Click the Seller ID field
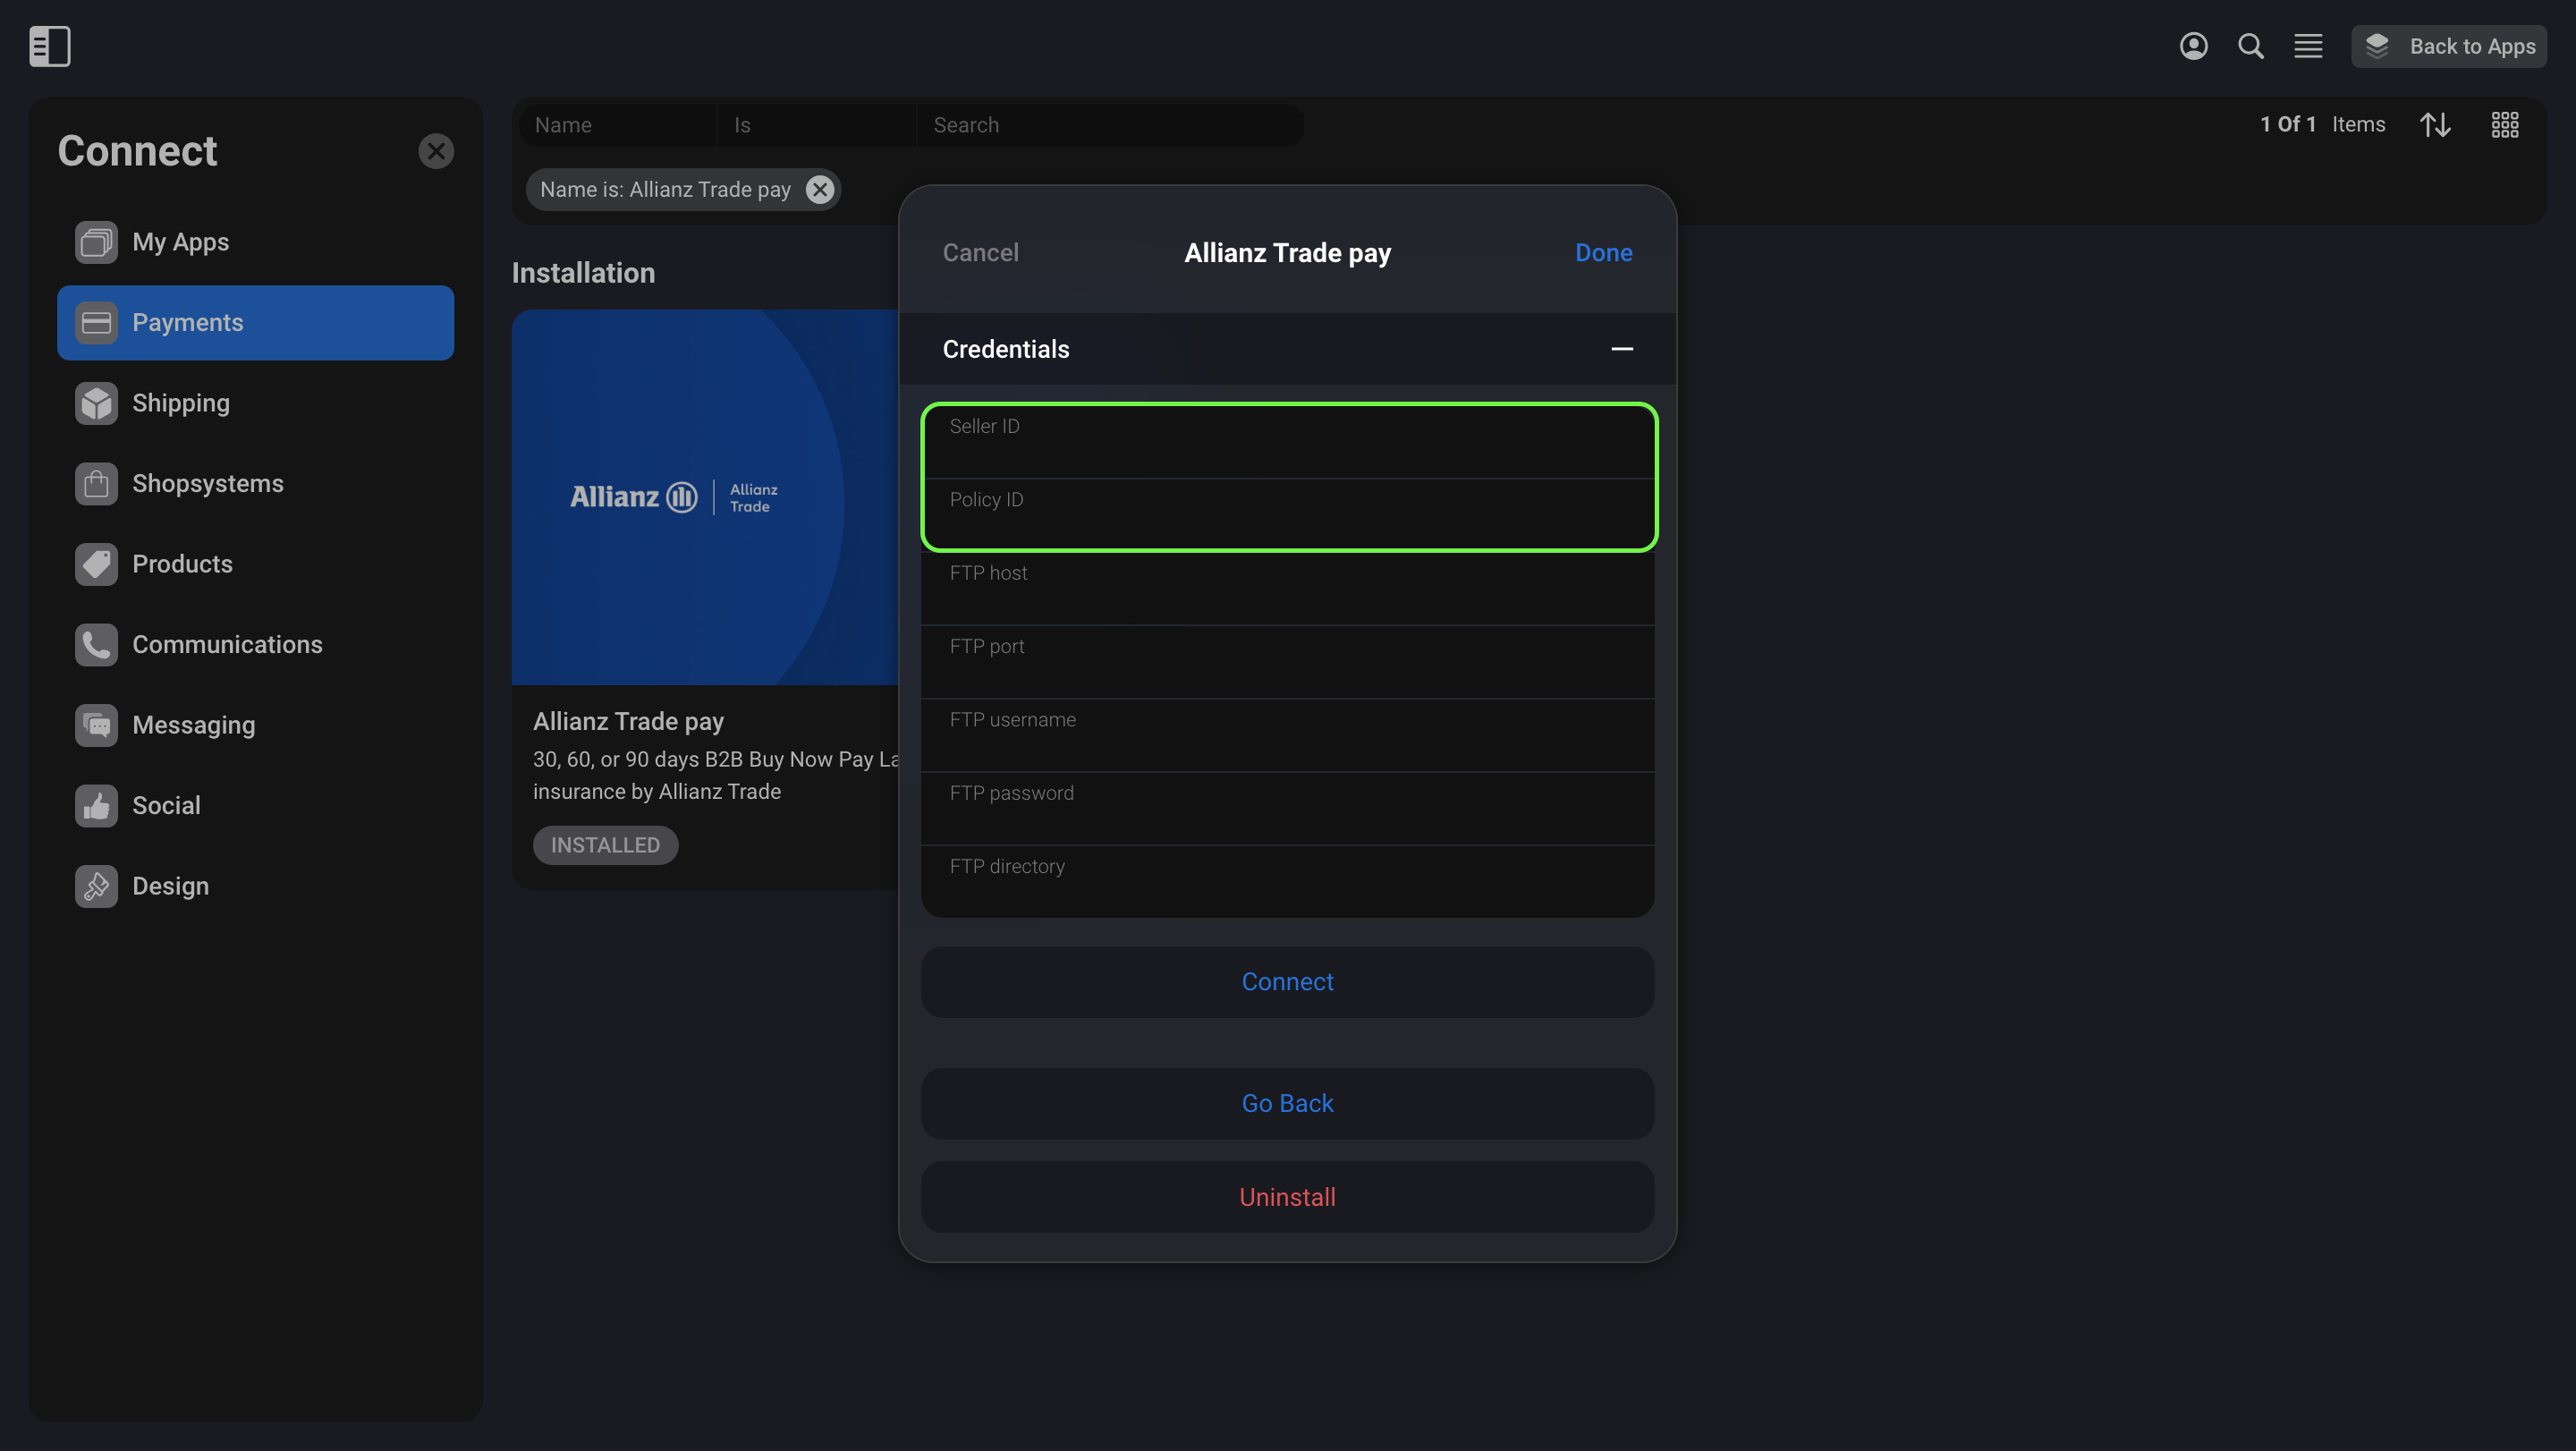2576x1451 pixels. pyautogui.click(x=1287, y=441)
